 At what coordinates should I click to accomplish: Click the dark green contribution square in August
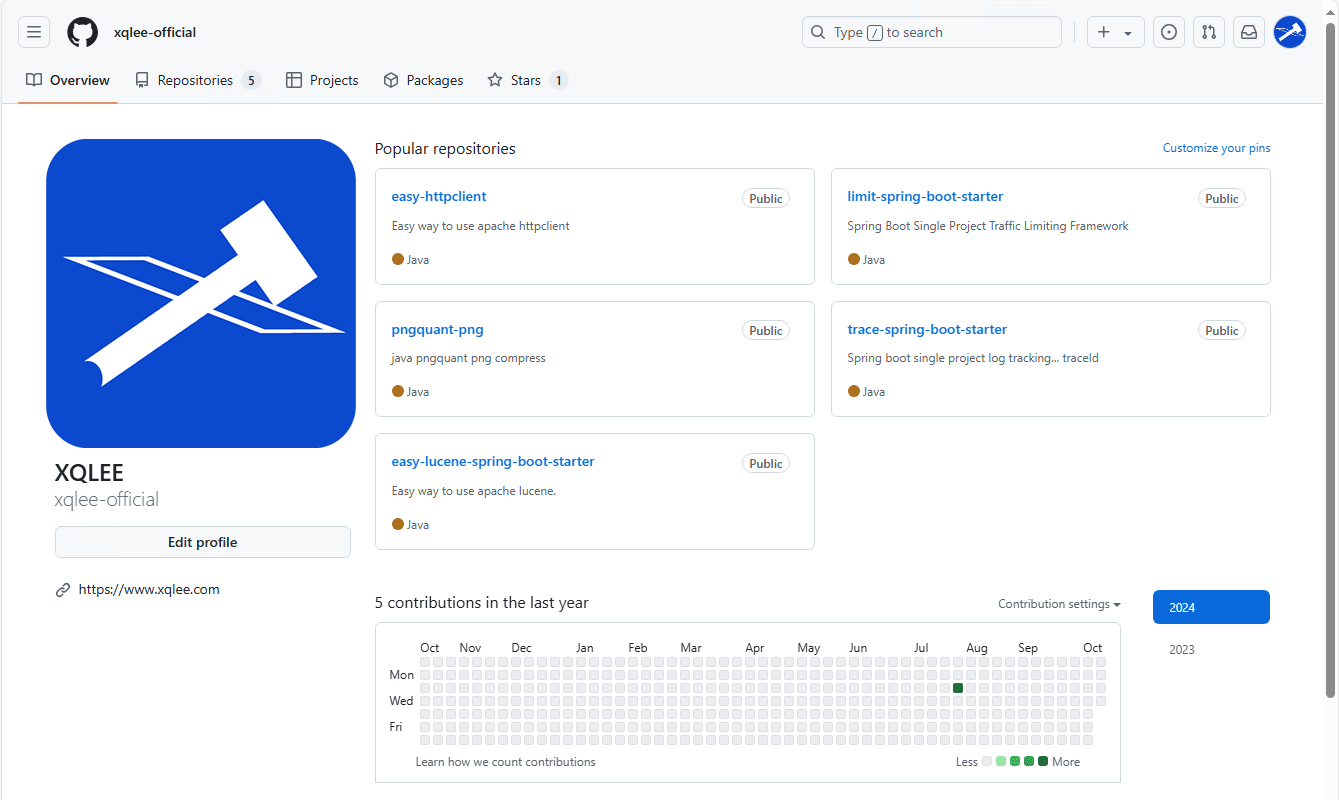tap(958, 688)
